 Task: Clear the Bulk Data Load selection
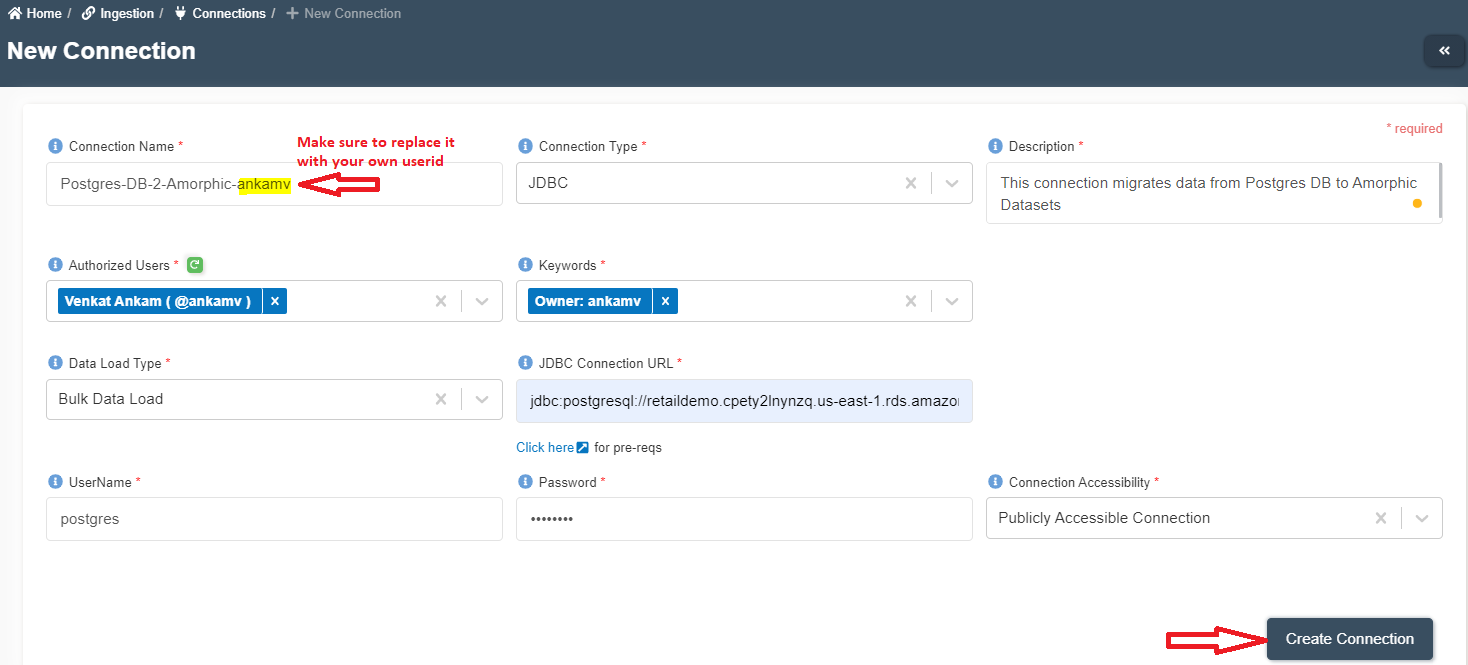point(441,399)
